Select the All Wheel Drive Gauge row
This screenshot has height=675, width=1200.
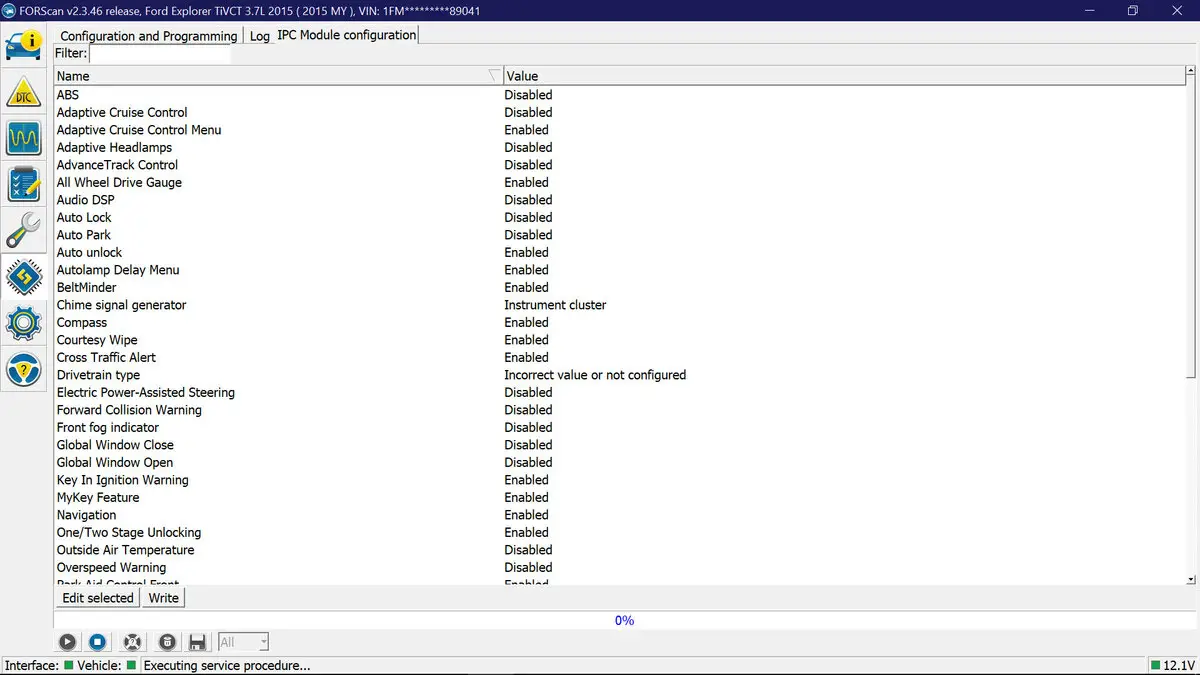click(619, 183)
